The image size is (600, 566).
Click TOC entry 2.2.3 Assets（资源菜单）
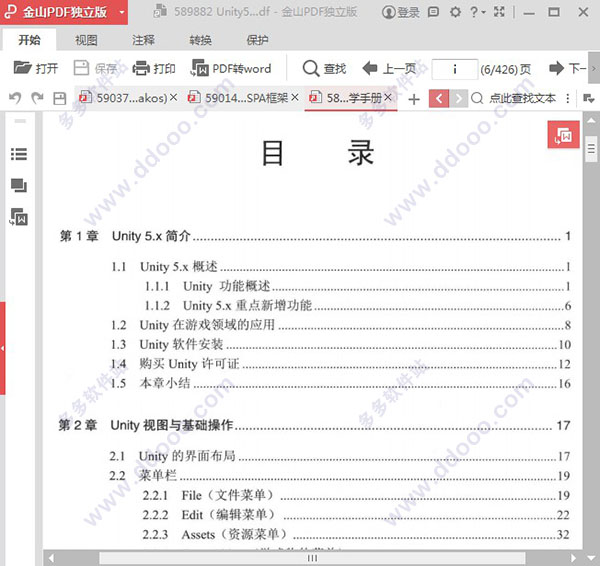356,534
